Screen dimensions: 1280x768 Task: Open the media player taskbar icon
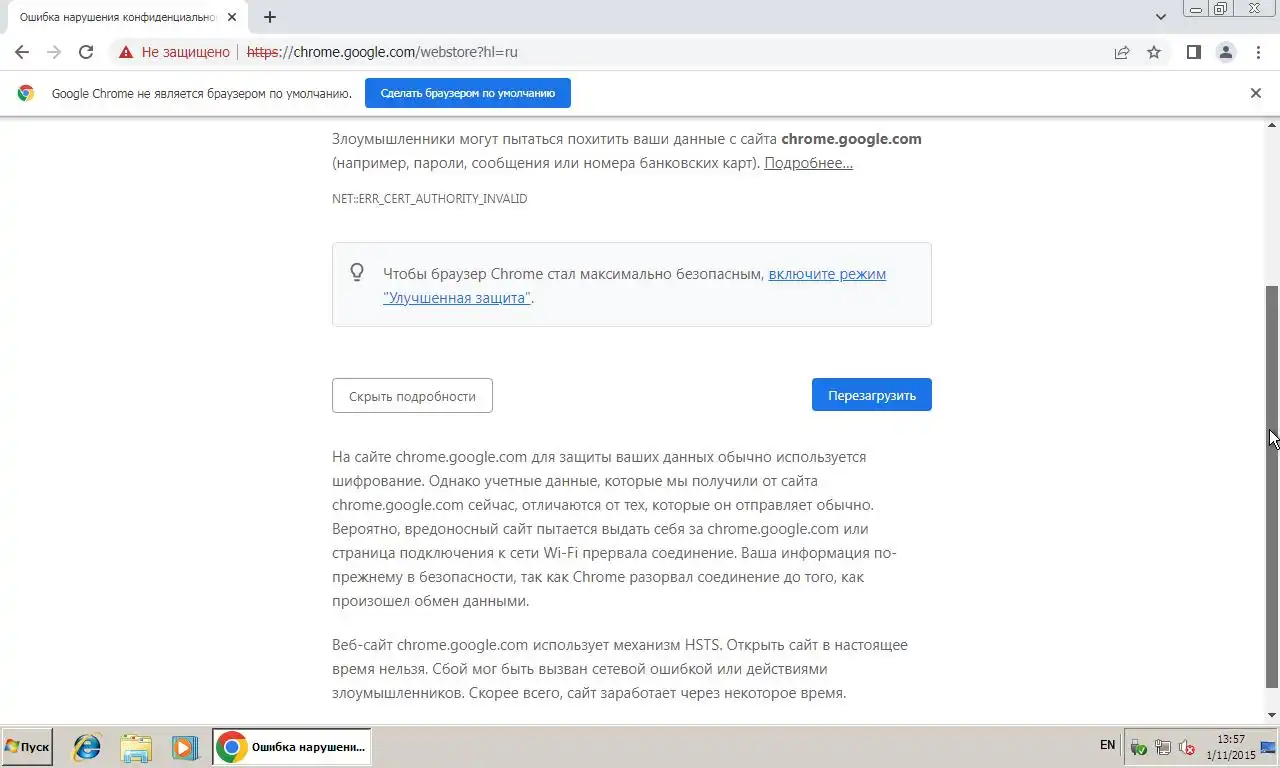184,747
